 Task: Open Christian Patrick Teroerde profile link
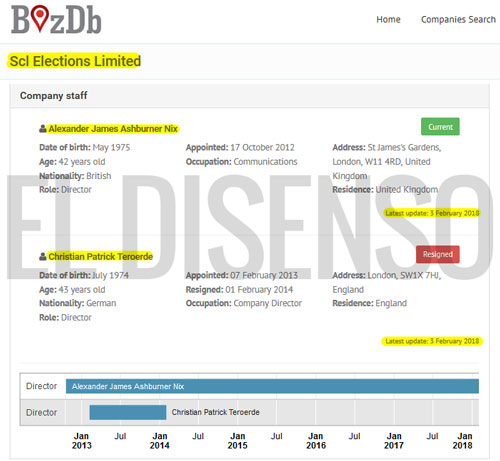[101, 256]
